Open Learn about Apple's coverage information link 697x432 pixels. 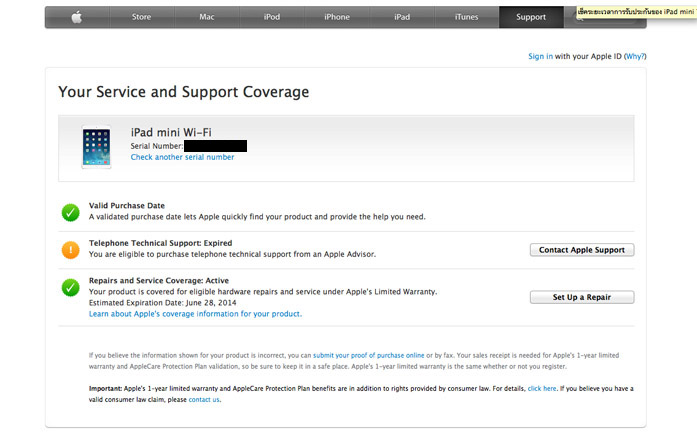pos(195,314)
